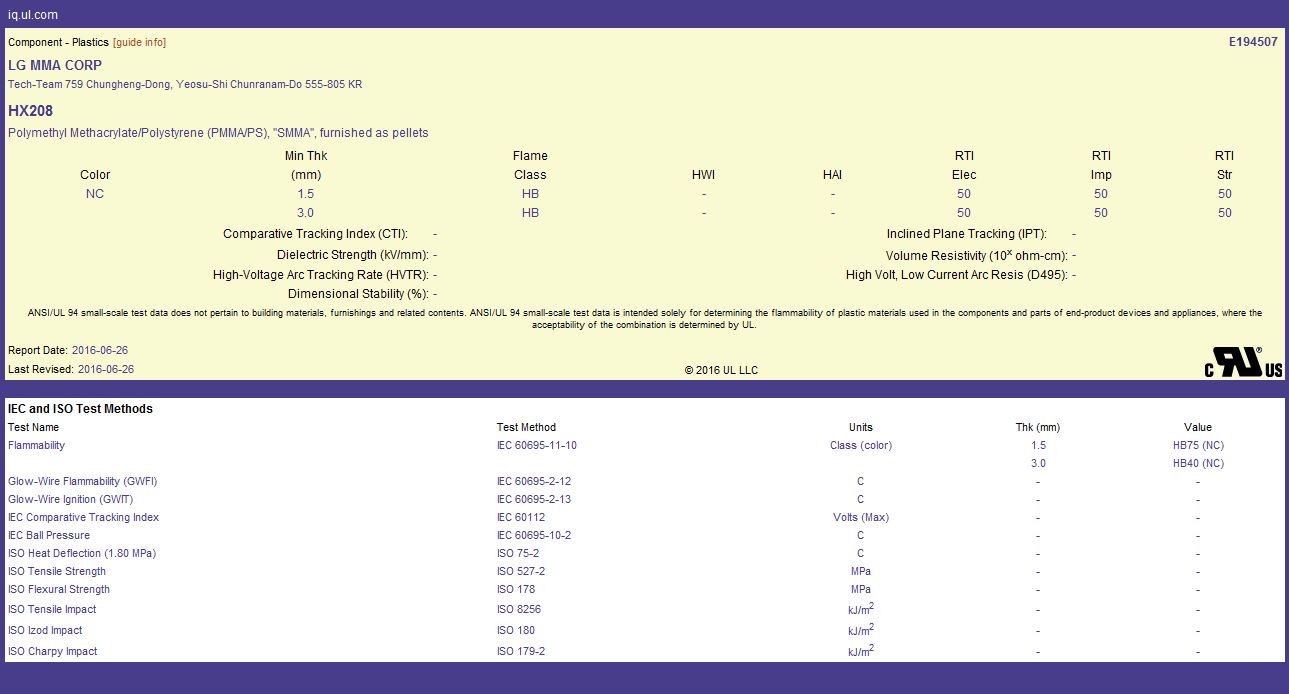Screen dimensions: 1289x694
Task: Click the Thk (mm) column header
Action: pos(1038,427)
